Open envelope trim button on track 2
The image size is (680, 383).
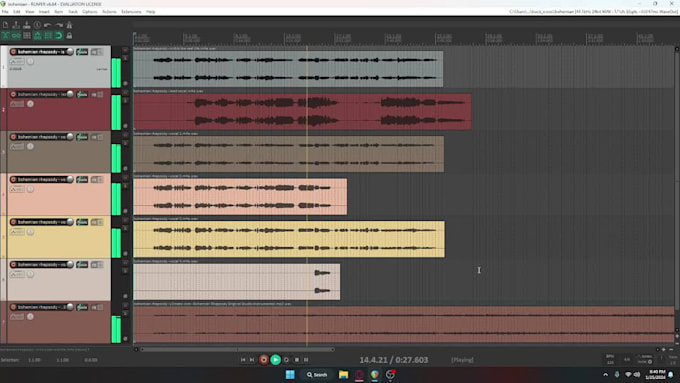17,104
